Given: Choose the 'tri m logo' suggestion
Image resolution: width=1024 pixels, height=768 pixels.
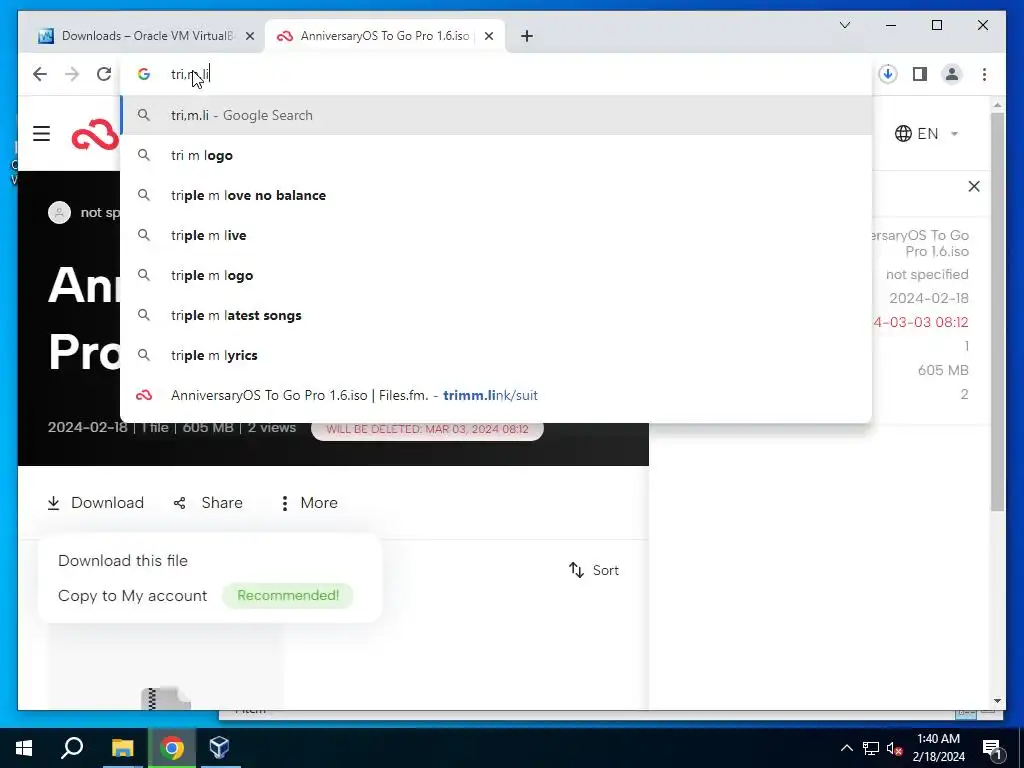Looking at the screenshot, I should pyautogui.click(x=496, y=155).
